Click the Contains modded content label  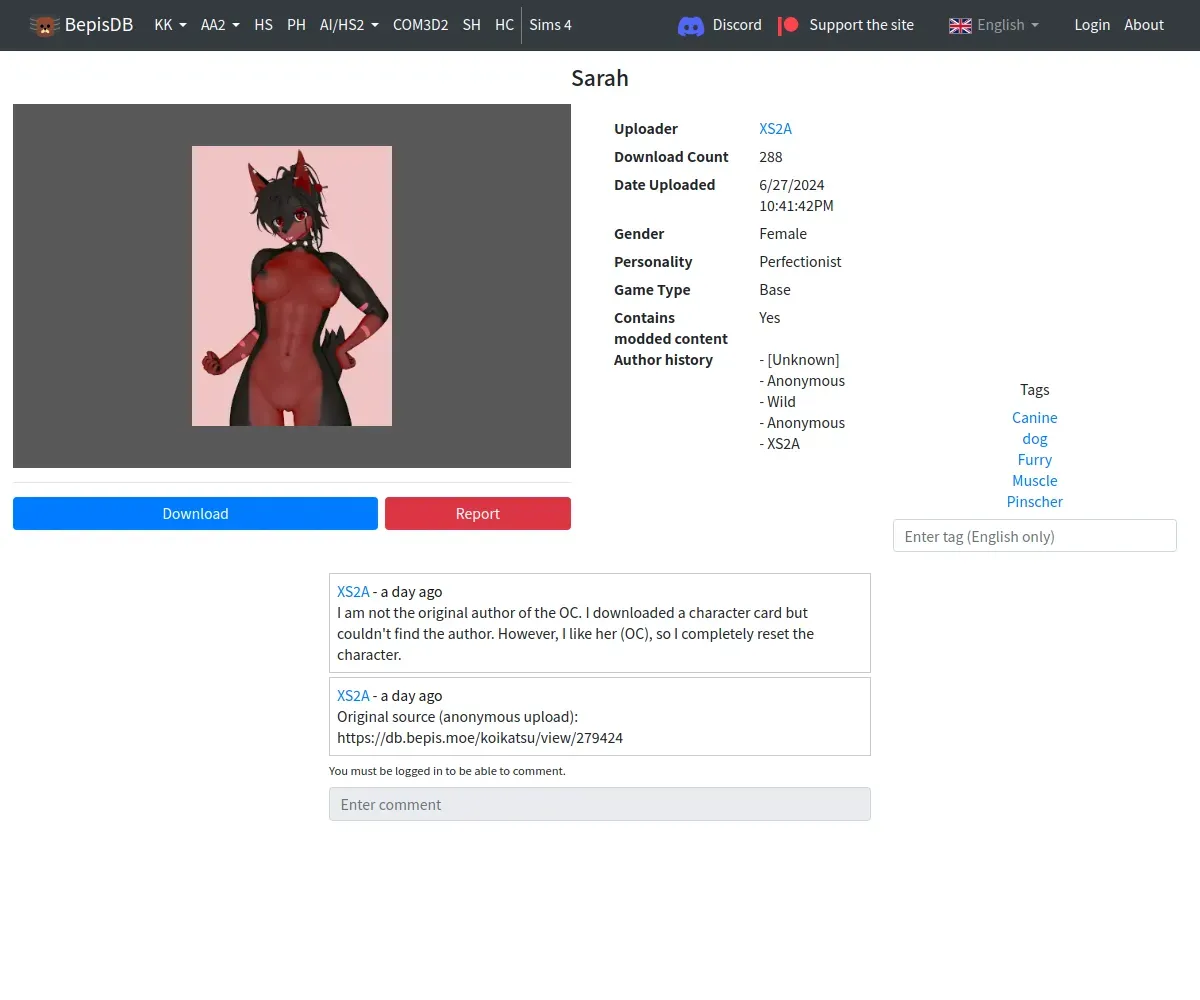tap(671, 328)
